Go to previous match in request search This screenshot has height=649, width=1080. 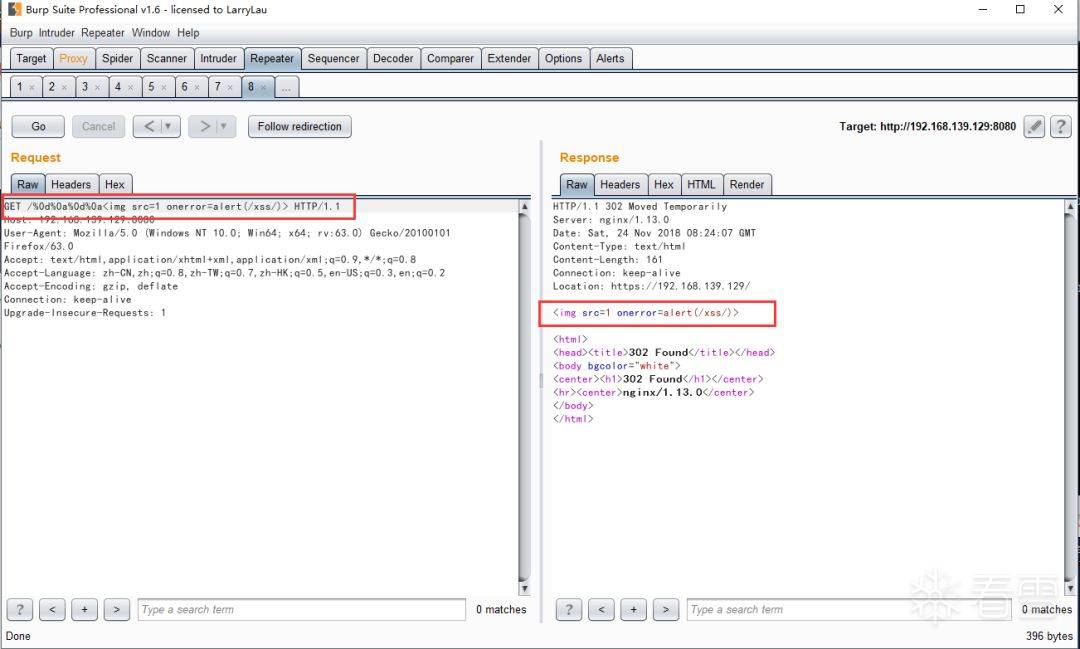(52, 610)
